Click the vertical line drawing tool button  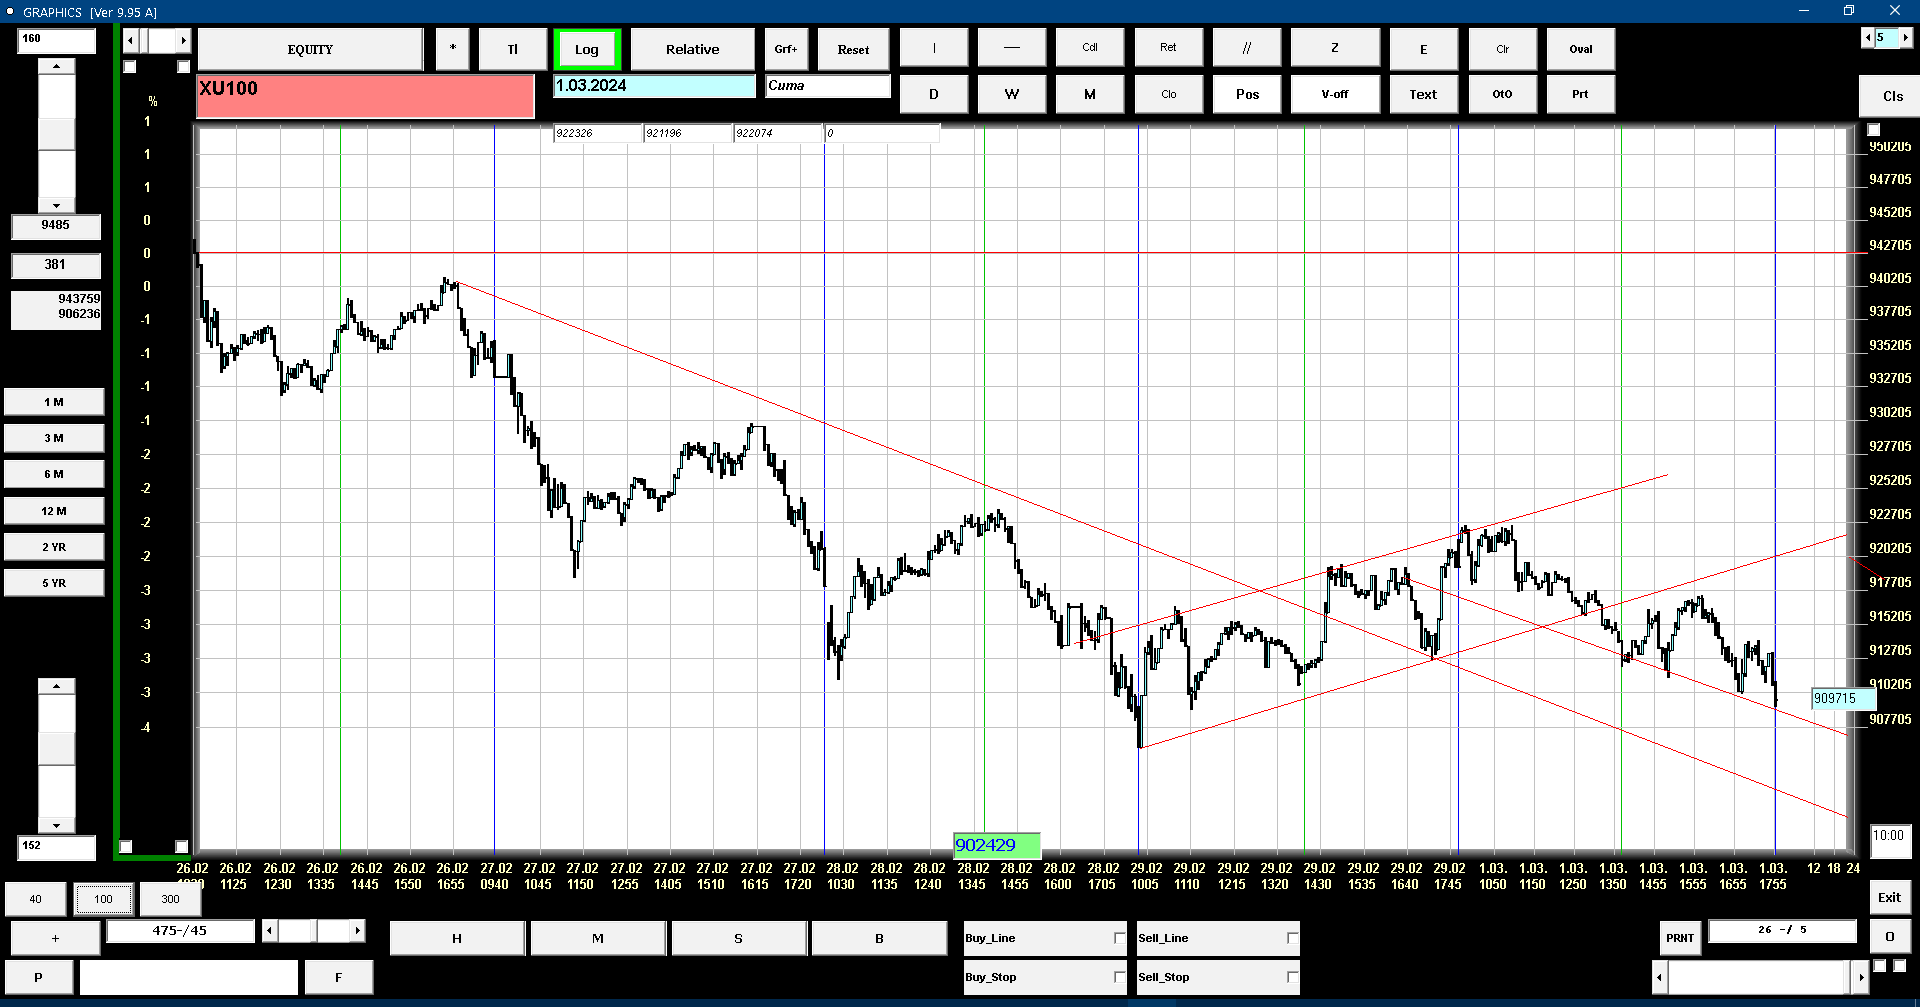point(934,48)
